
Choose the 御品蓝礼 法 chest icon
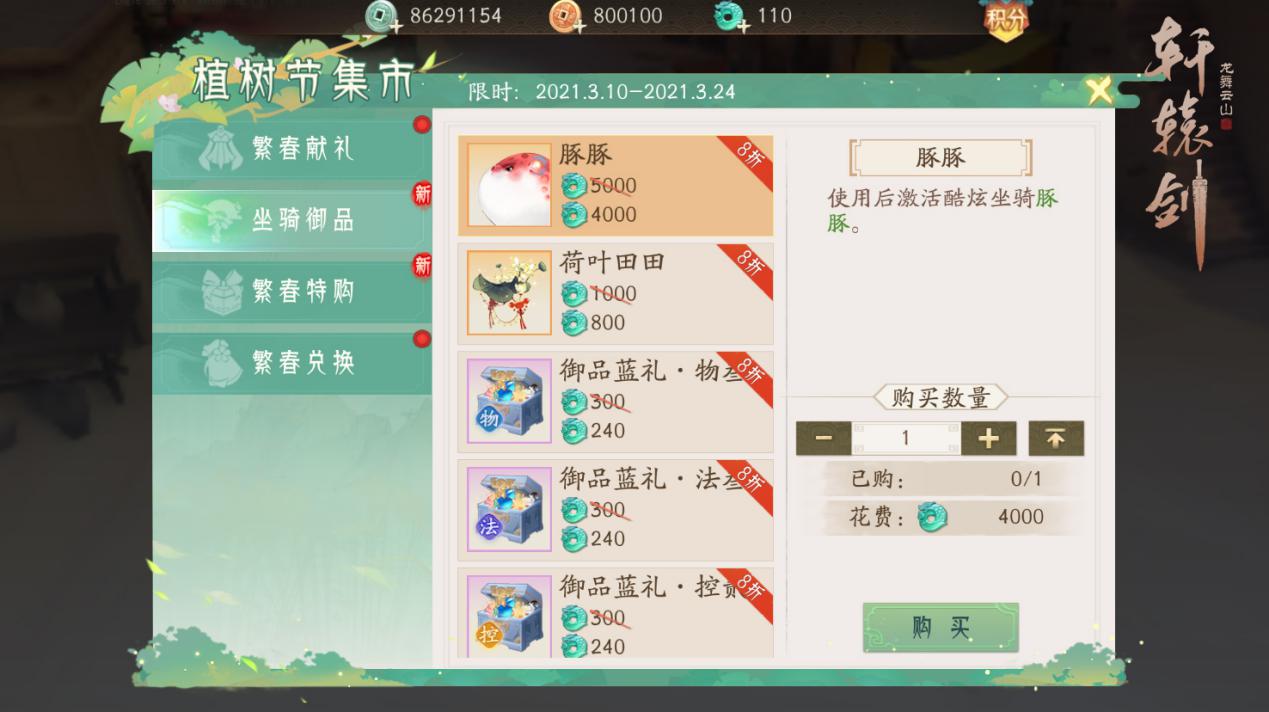click(509, 509)
